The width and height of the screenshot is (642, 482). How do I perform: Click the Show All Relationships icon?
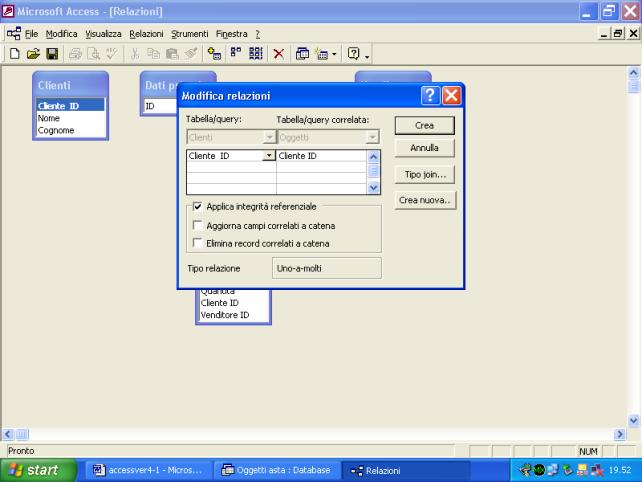pos(256,54)
